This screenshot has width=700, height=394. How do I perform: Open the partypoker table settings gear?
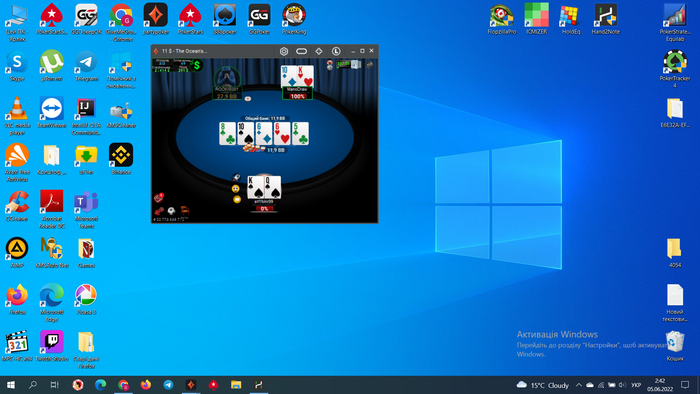coord(283,51)
